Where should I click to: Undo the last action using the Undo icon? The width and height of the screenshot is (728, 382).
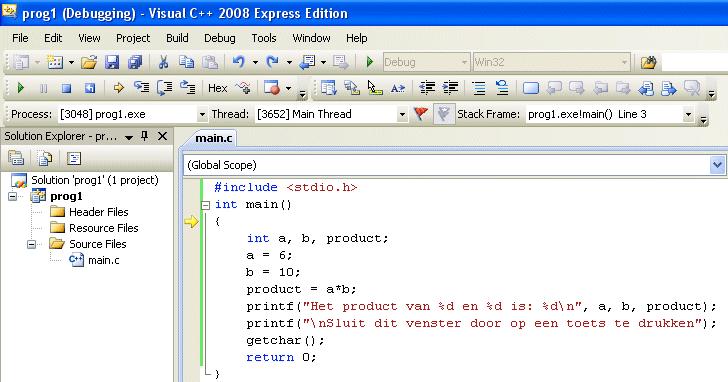(x=239, y=62)
